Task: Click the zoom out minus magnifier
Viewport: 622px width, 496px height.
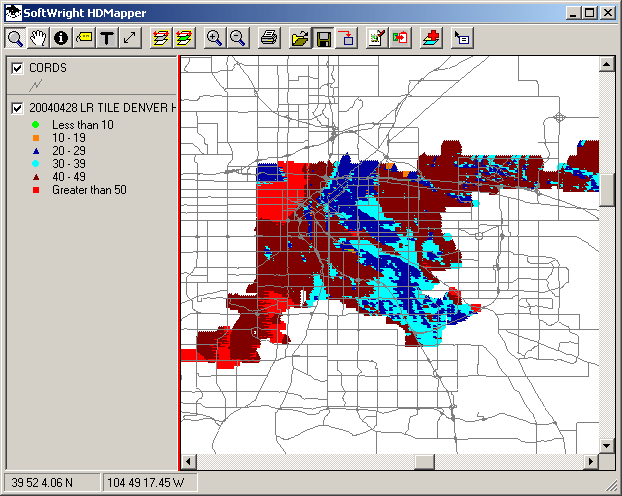Action: coord(238,38)
